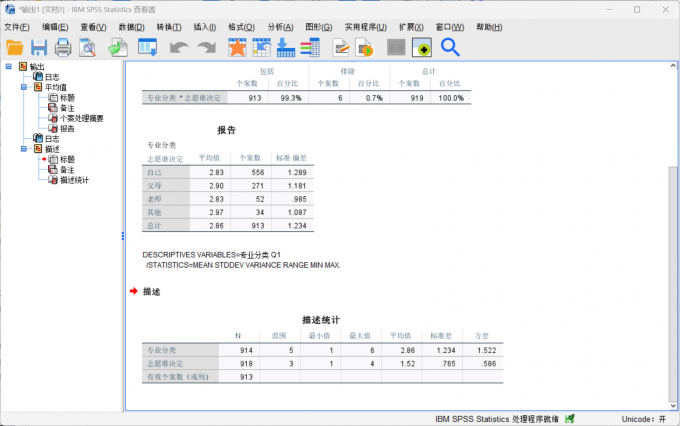Select 描述统计 in the outline tree

point(74,180)
